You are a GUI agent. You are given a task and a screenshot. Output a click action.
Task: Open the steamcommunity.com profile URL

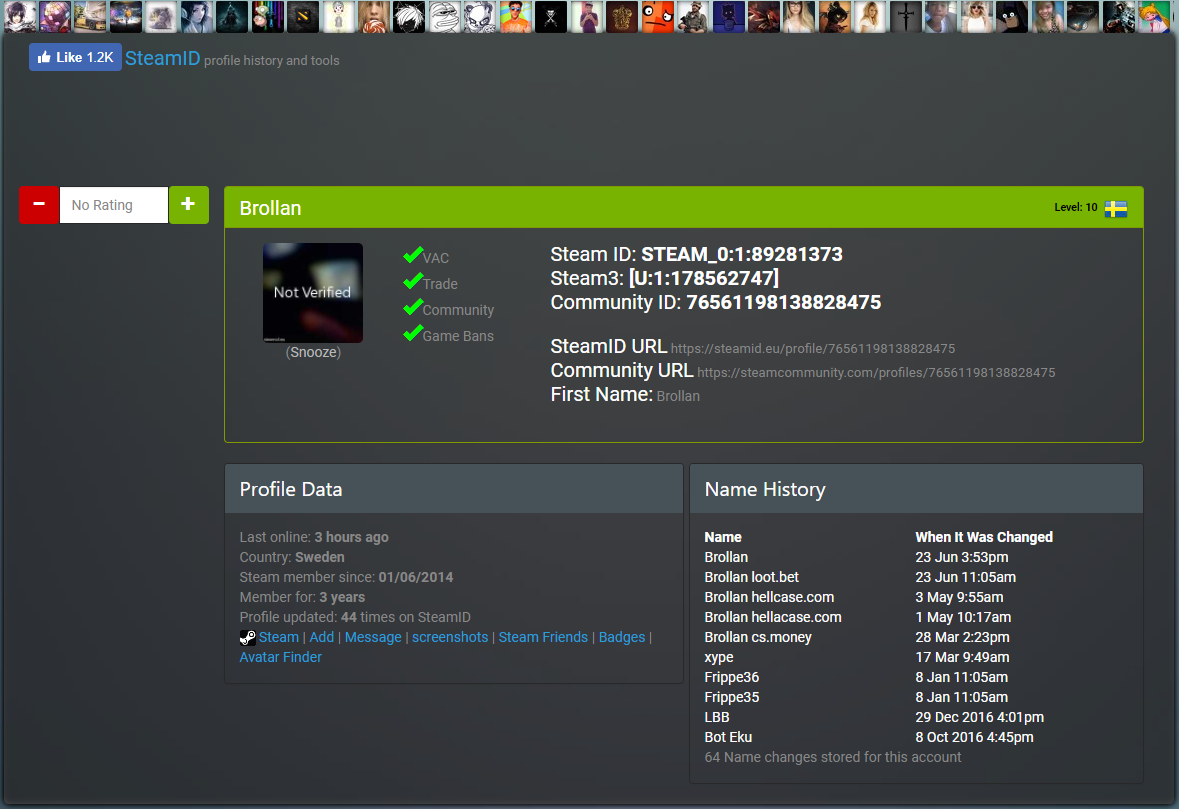coord(876,373)
